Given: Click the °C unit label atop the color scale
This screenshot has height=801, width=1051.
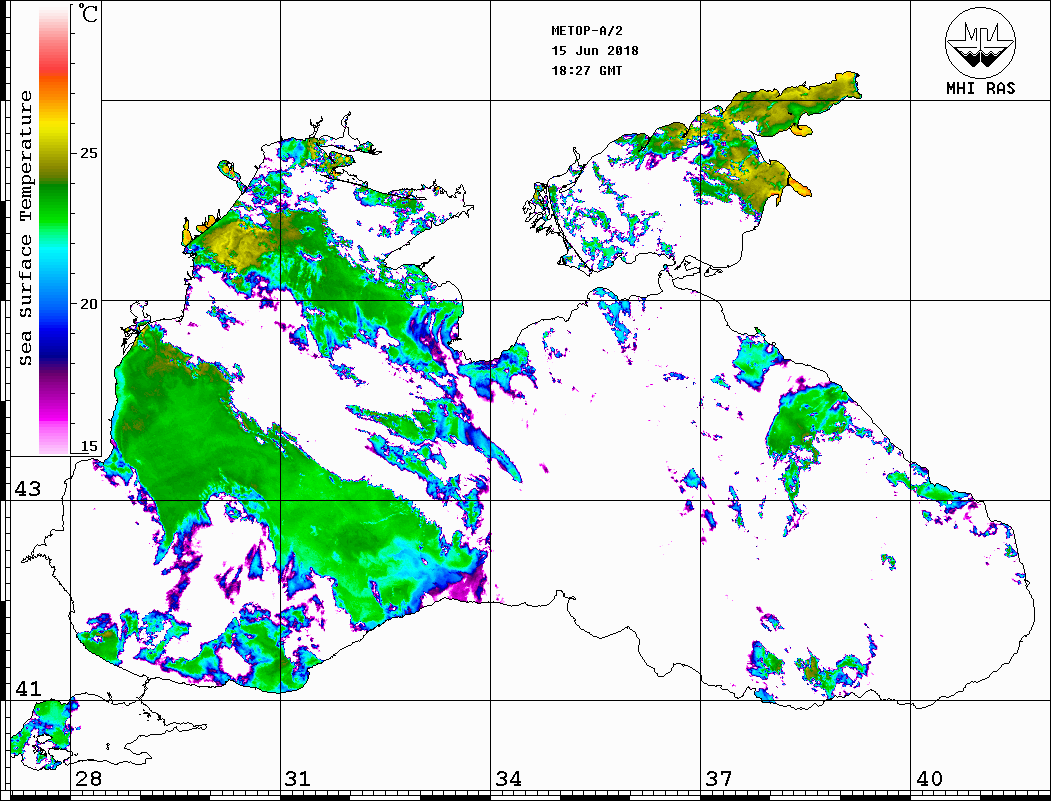Looking at the screenshot, I should (88, 13).
